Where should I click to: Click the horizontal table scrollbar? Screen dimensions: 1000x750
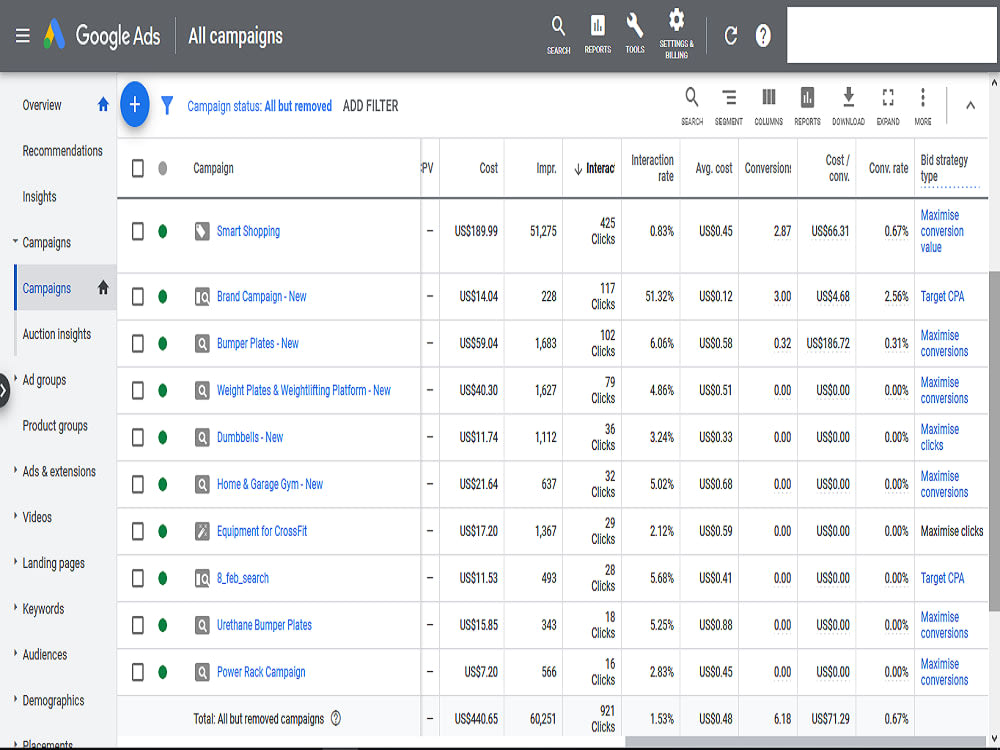pyautogui.click(x=807, y=742)
